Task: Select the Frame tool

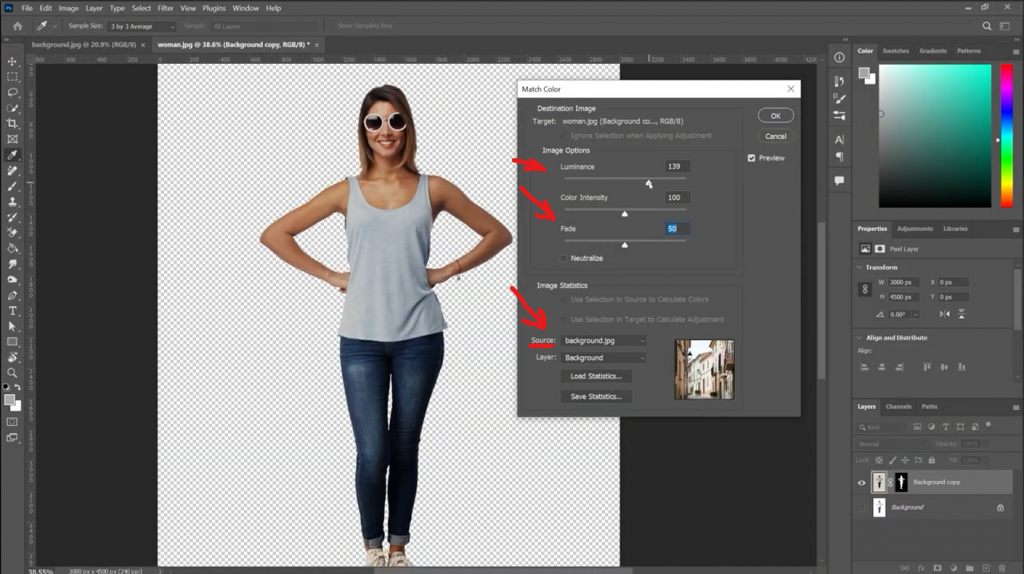Action: [x=12, y=139]
